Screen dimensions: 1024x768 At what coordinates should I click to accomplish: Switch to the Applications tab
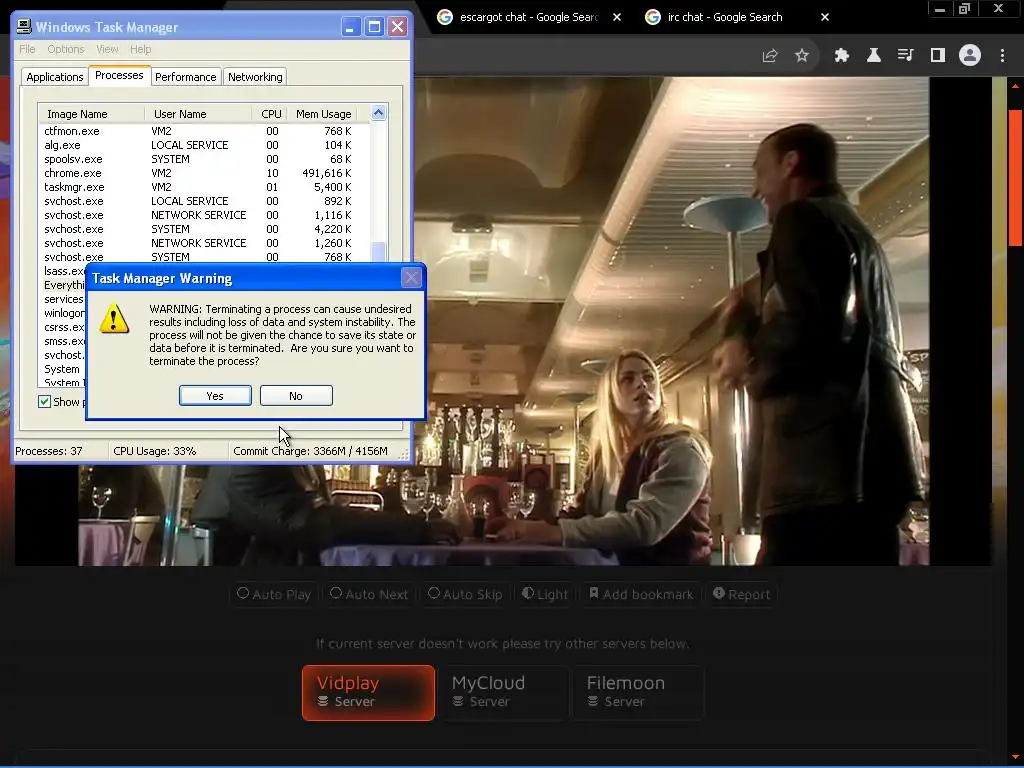[55, 77]
